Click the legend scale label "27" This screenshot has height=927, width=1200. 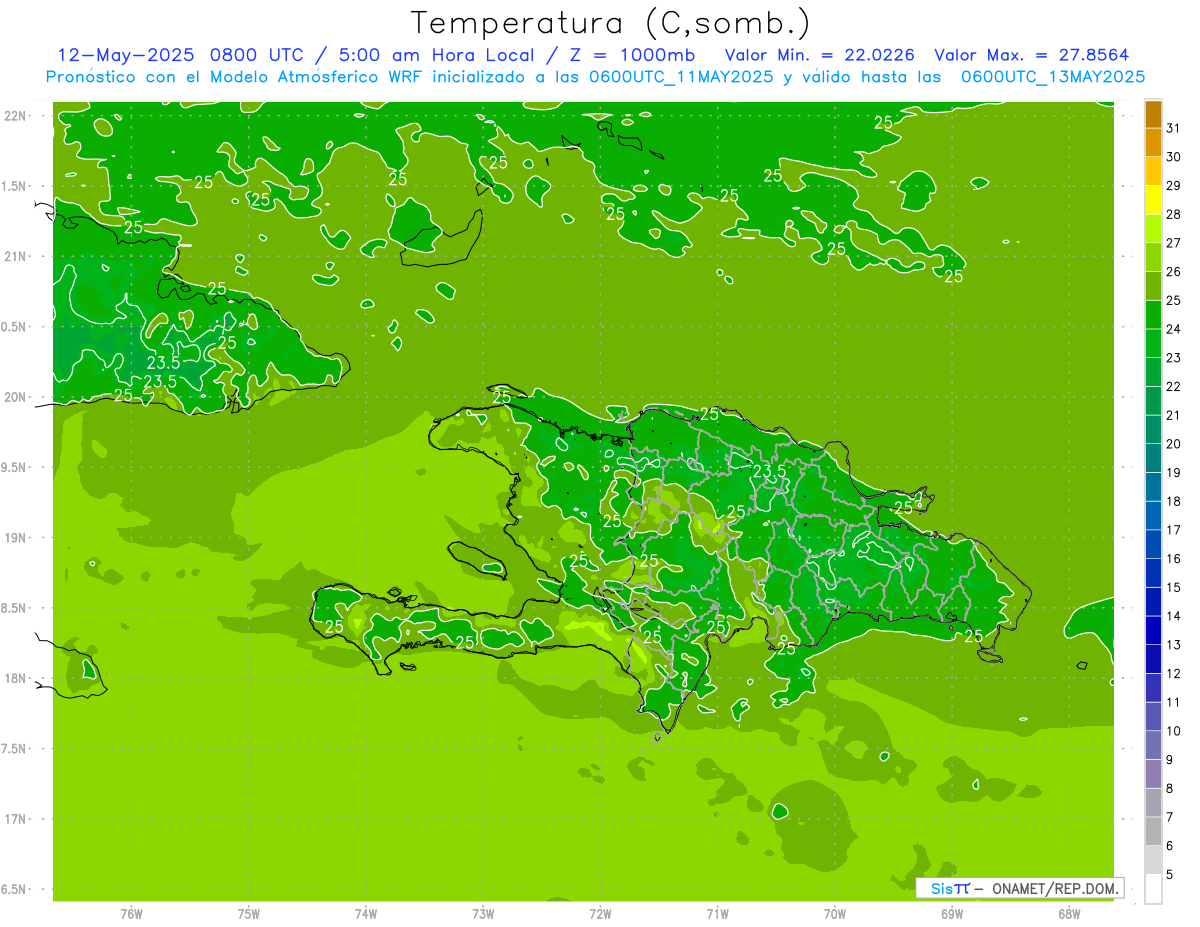pos(1174,243)
